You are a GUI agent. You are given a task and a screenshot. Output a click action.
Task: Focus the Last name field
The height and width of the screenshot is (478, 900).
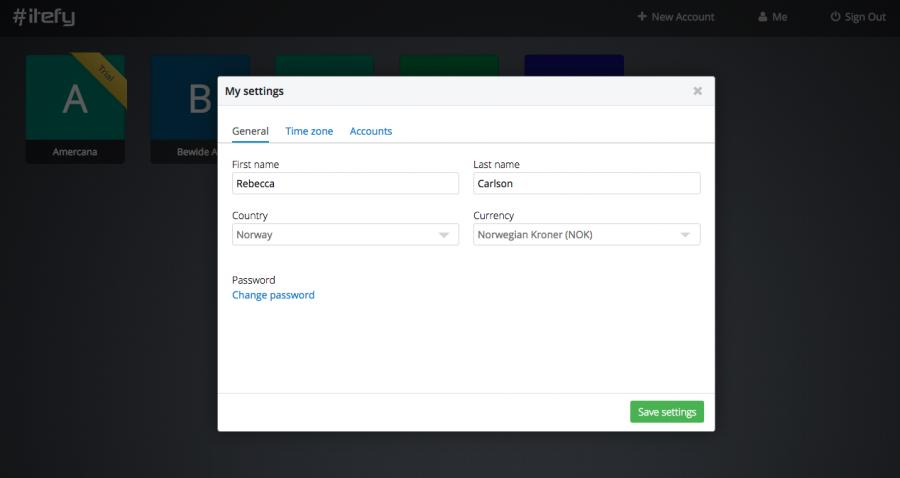(586, 183)
